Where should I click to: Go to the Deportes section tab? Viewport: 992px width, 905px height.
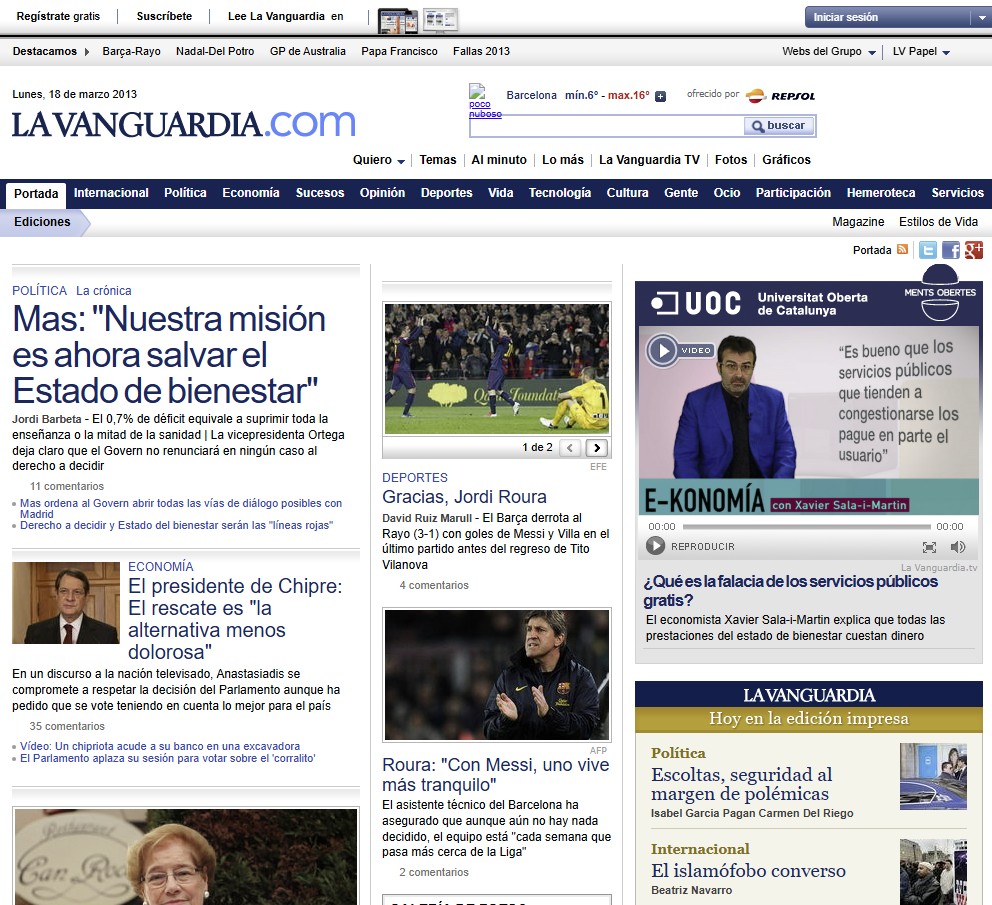(446, 193)
